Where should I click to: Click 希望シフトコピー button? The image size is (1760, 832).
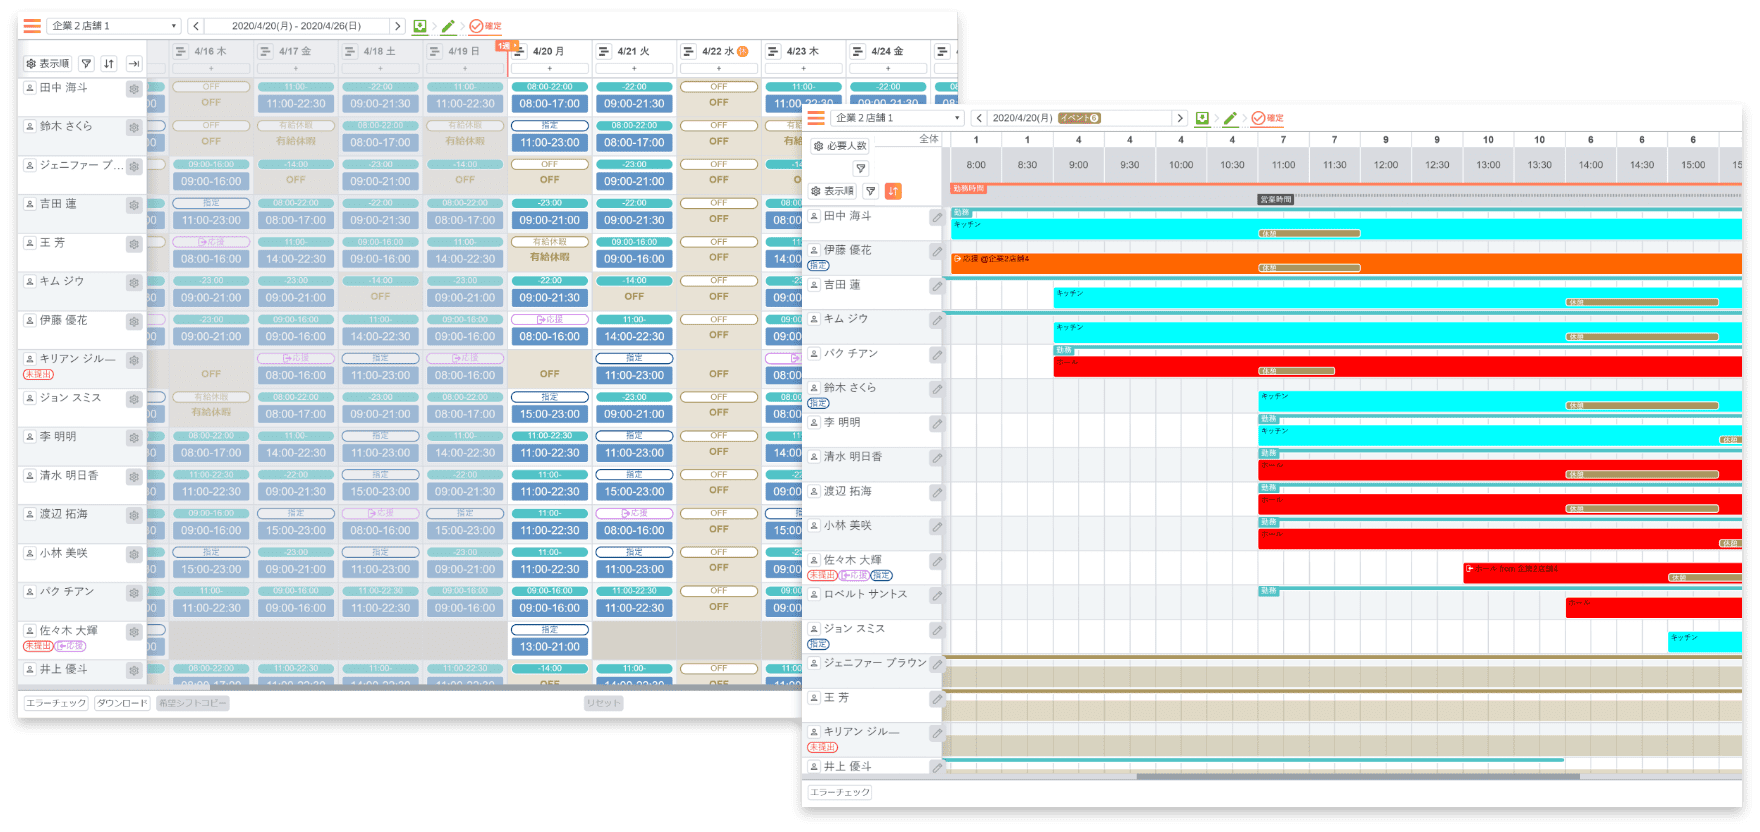click(x=192, y=703)
